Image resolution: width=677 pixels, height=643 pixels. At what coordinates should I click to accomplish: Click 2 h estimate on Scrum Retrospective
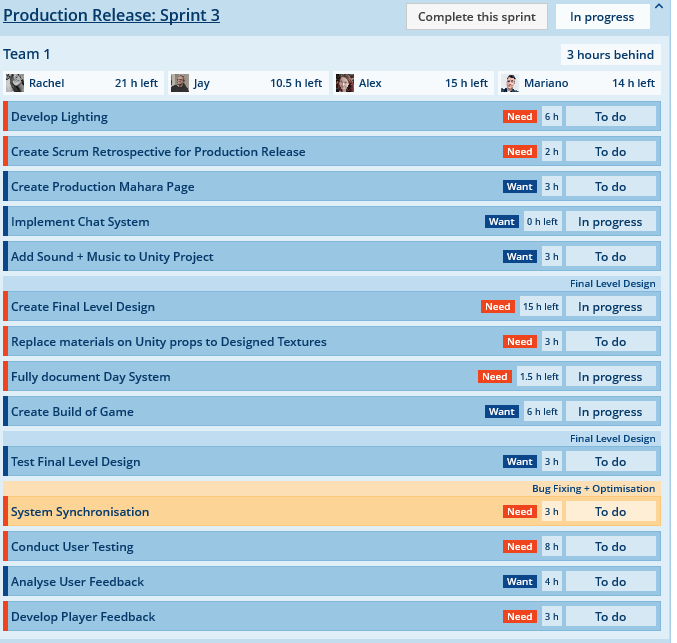click(x=551, y=152)
